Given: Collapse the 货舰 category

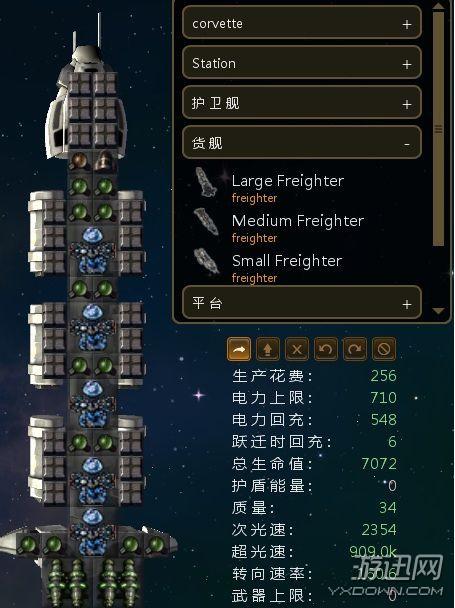Looking at the screenshot, I should coord(407,144).
